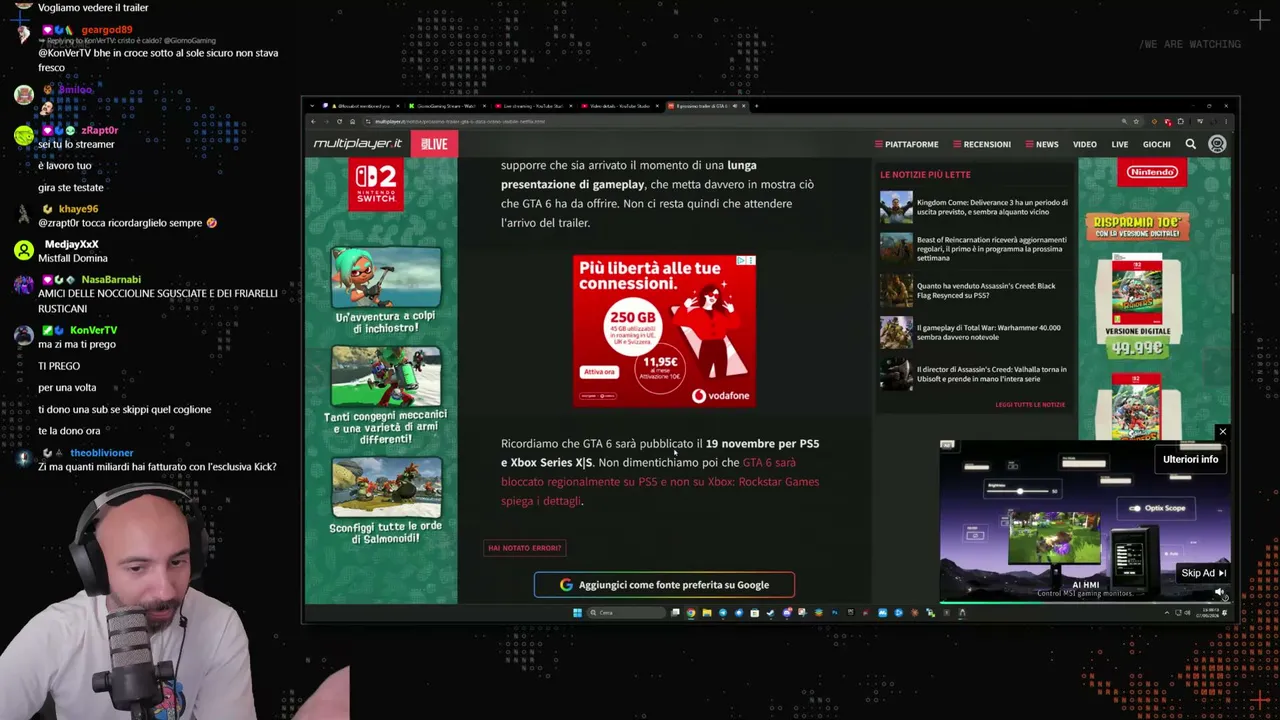This screenshot has height=720, width=1280.
Task: Click the Total War Warhammer article thumbnail
Action: [896, 332]
